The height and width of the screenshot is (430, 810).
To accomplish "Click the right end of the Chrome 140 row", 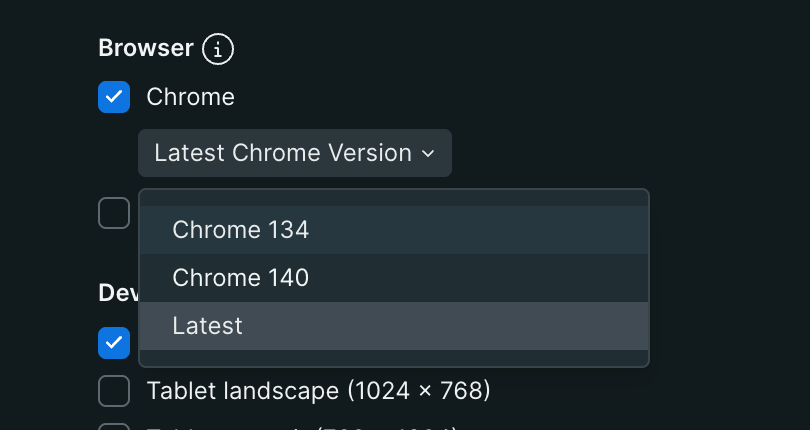I will 620,278.
